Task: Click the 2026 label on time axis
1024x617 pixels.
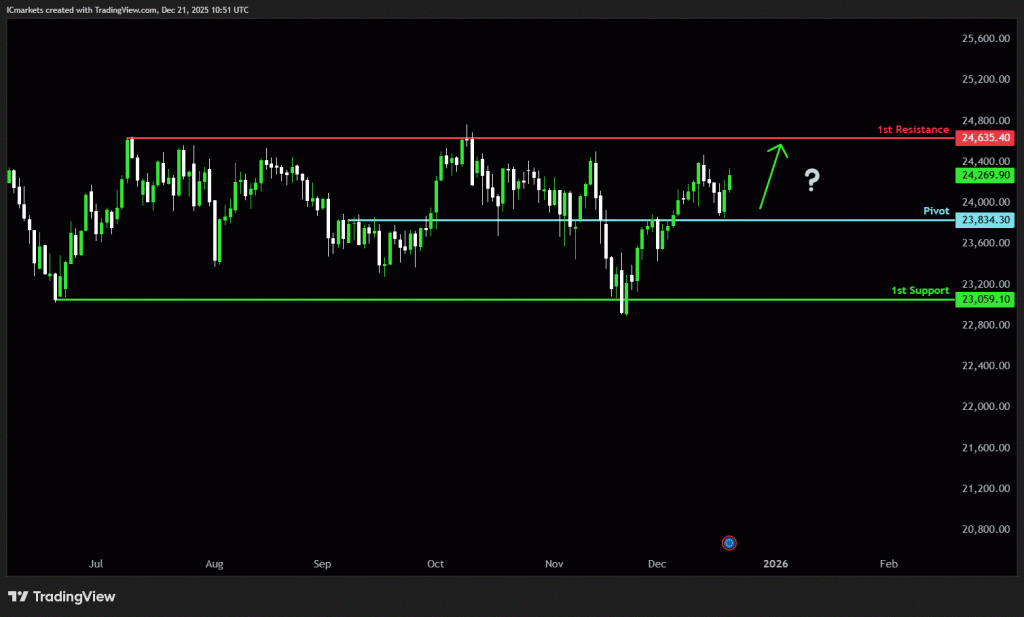Action: [x=775, y=564]
